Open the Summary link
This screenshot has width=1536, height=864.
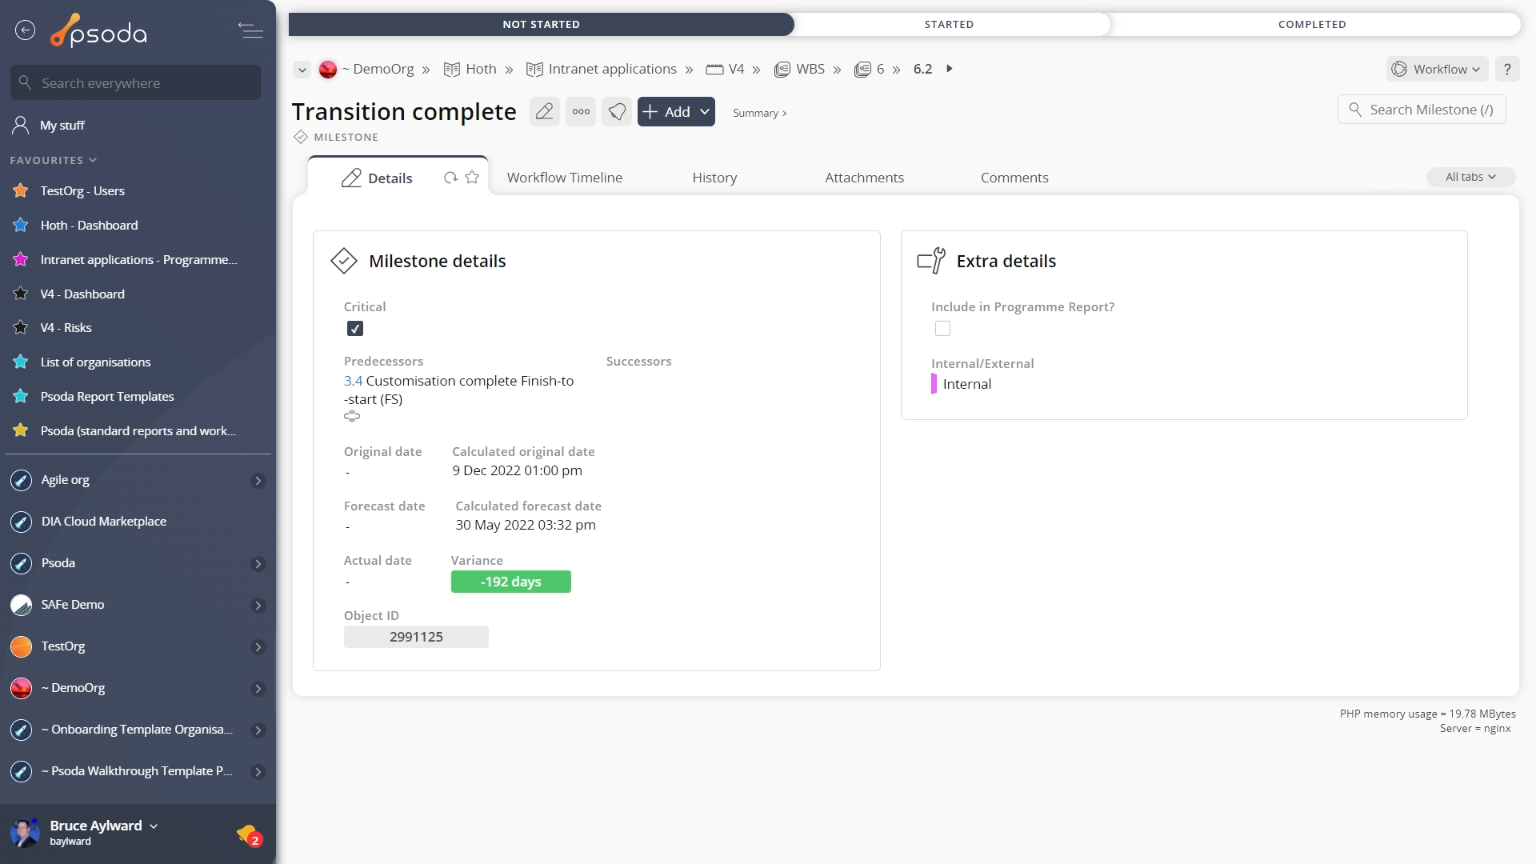click(759, 113)
